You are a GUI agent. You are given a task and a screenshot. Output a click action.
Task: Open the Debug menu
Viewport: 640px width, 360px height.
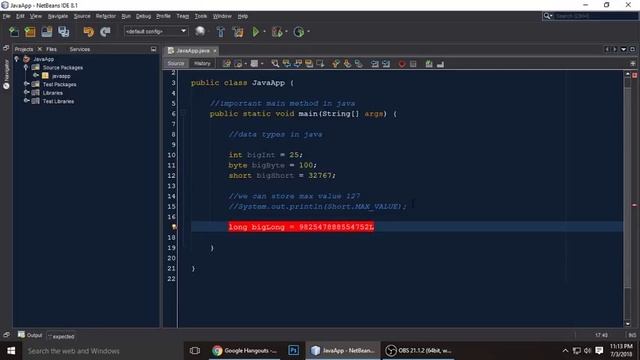pyautogui.click(x=143, y=16)
